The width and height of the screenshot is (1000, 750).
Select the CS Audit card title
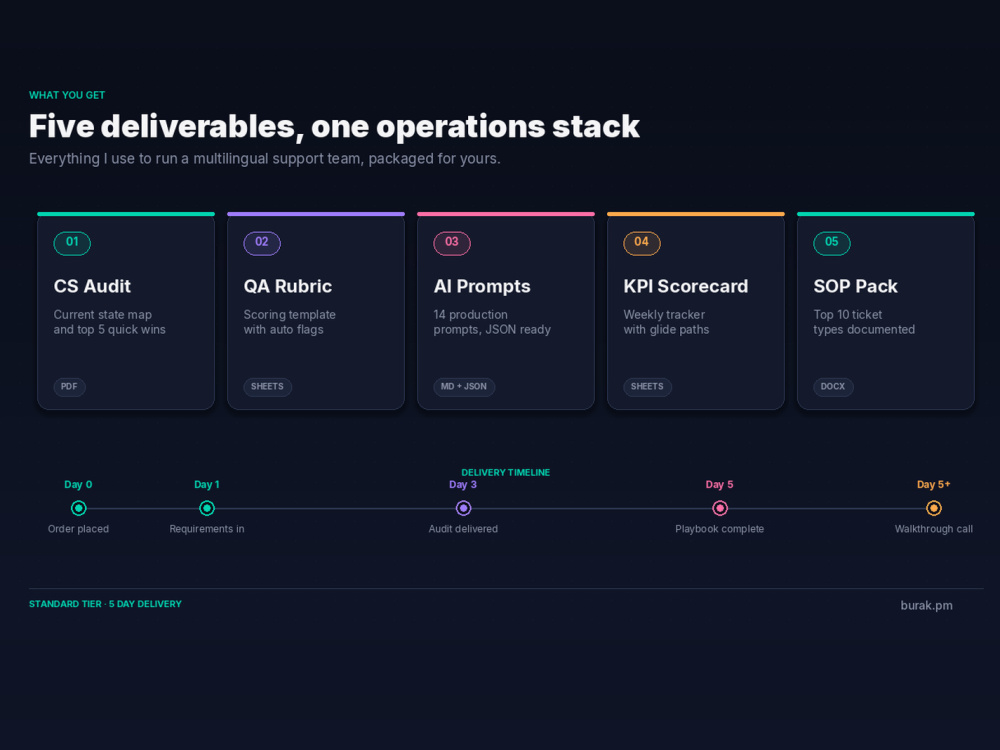(x=92, y=286)
